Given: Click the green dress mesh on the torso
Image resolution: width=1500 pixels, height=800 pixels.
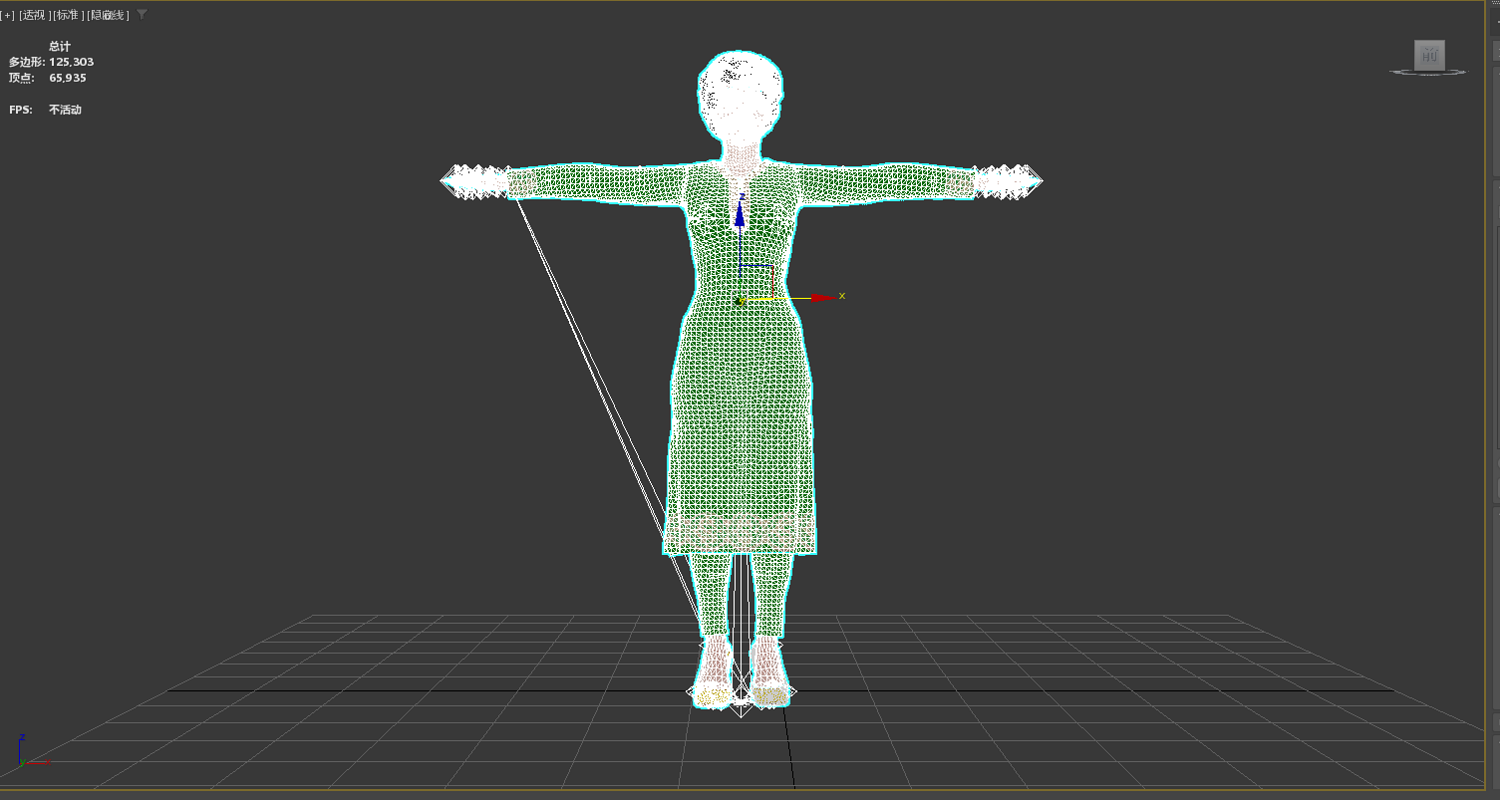Looking at the screenshot, I should [x=740, y=380].
